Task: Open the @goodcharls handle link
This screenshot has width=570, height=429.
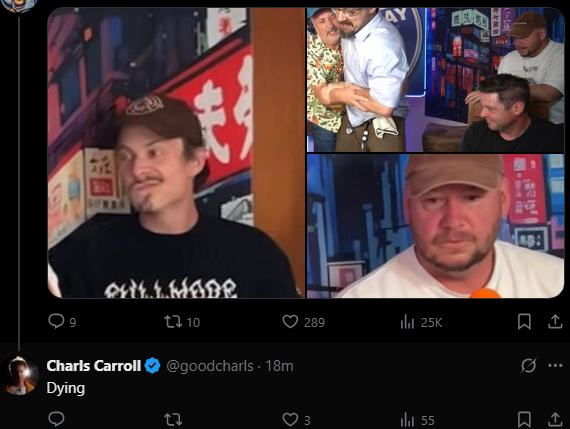Action: click(x=210, y=366)
